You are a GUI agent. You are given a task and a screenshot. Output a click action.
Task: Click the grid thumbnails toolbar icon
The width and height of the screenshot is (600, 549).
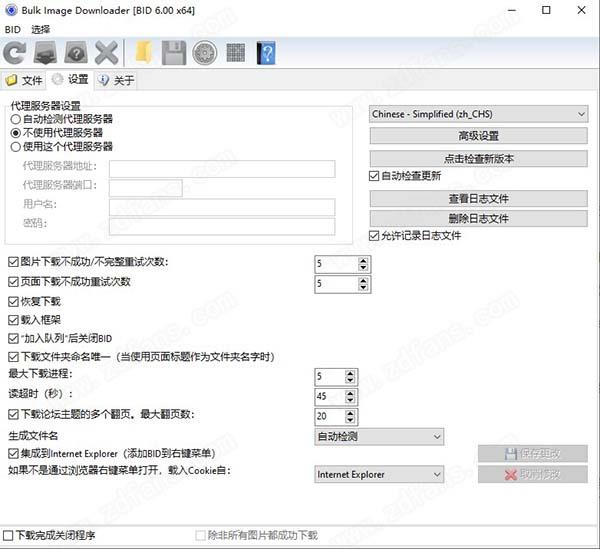tap(236, 52)
